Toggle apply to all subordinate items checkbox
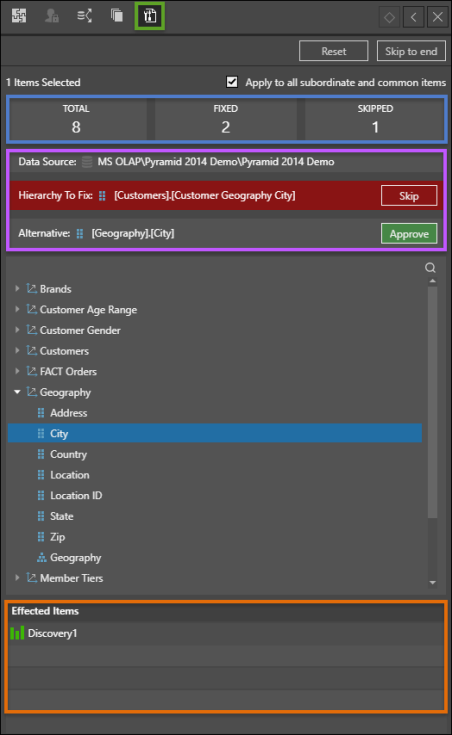452x735 pixels. (232, 82)
